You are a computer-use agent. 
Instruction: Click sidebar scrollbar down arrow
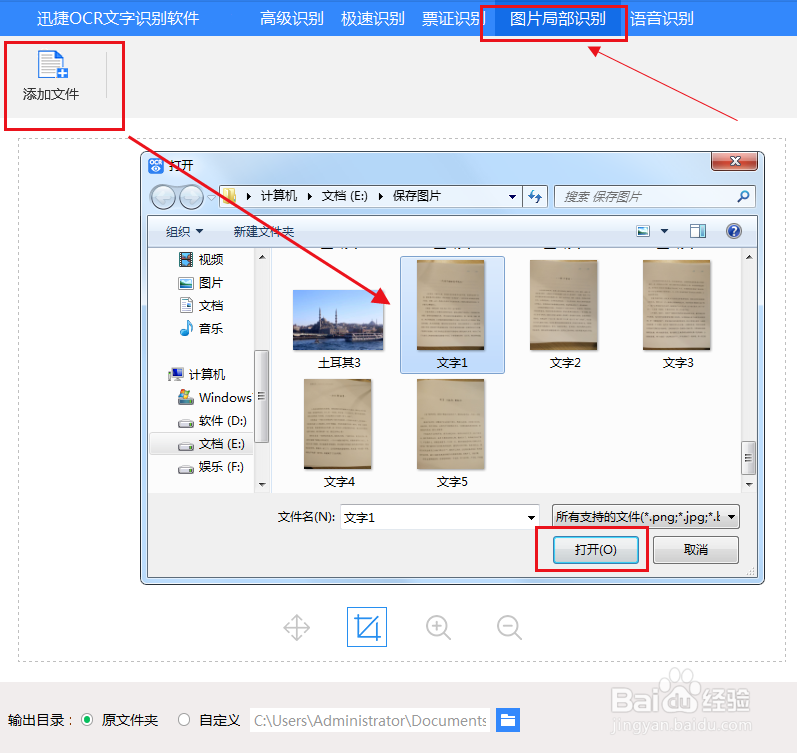click(x=262, y=485)
